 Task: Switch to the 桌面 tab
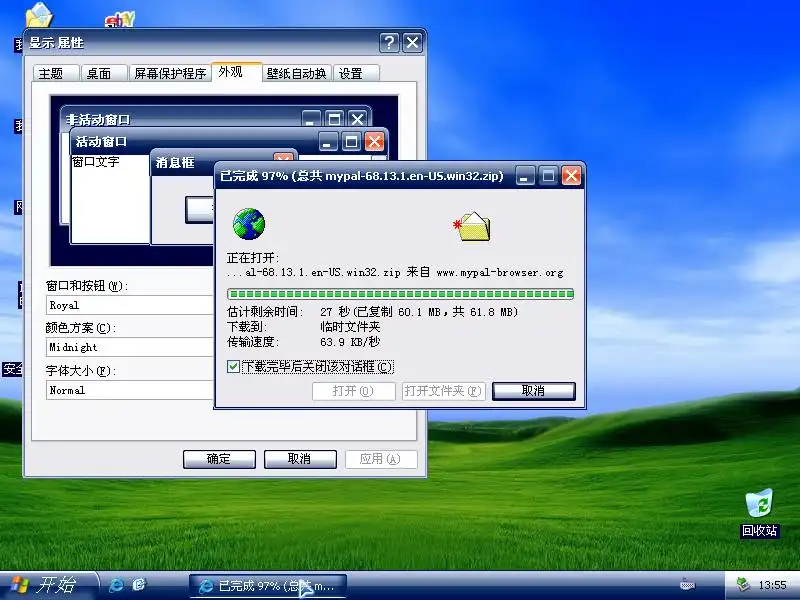point(104,73)
